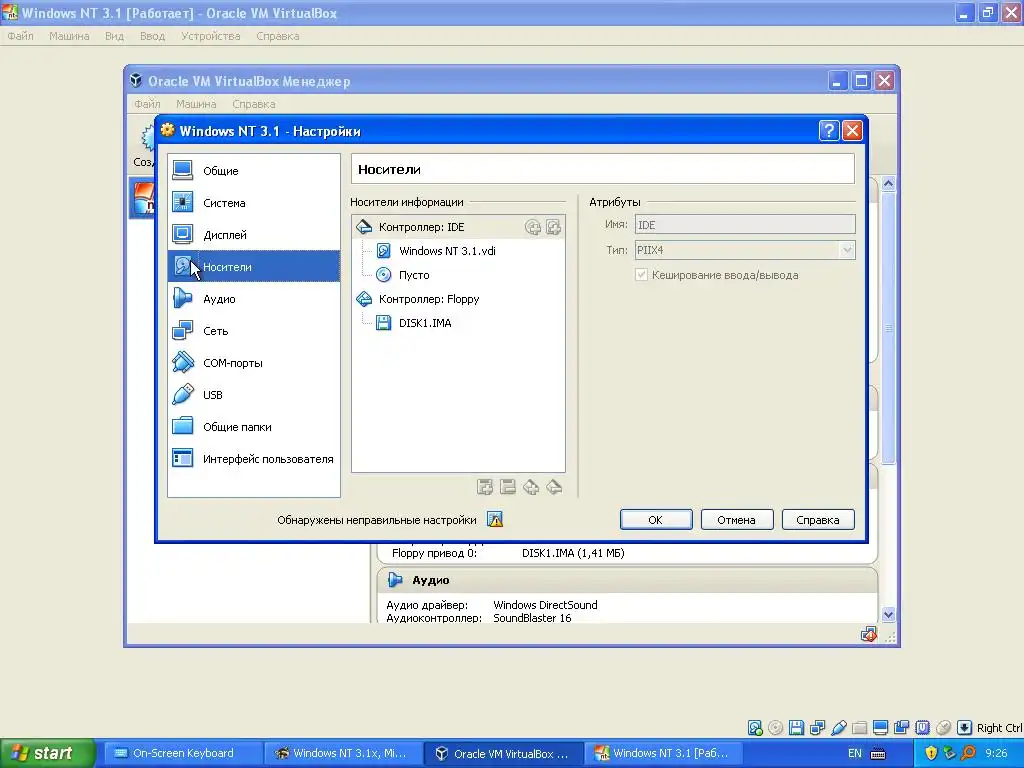1024x768 pixels.
Task: Click remove attachment icon below storage tree
Action: click(x=507, y=487)
